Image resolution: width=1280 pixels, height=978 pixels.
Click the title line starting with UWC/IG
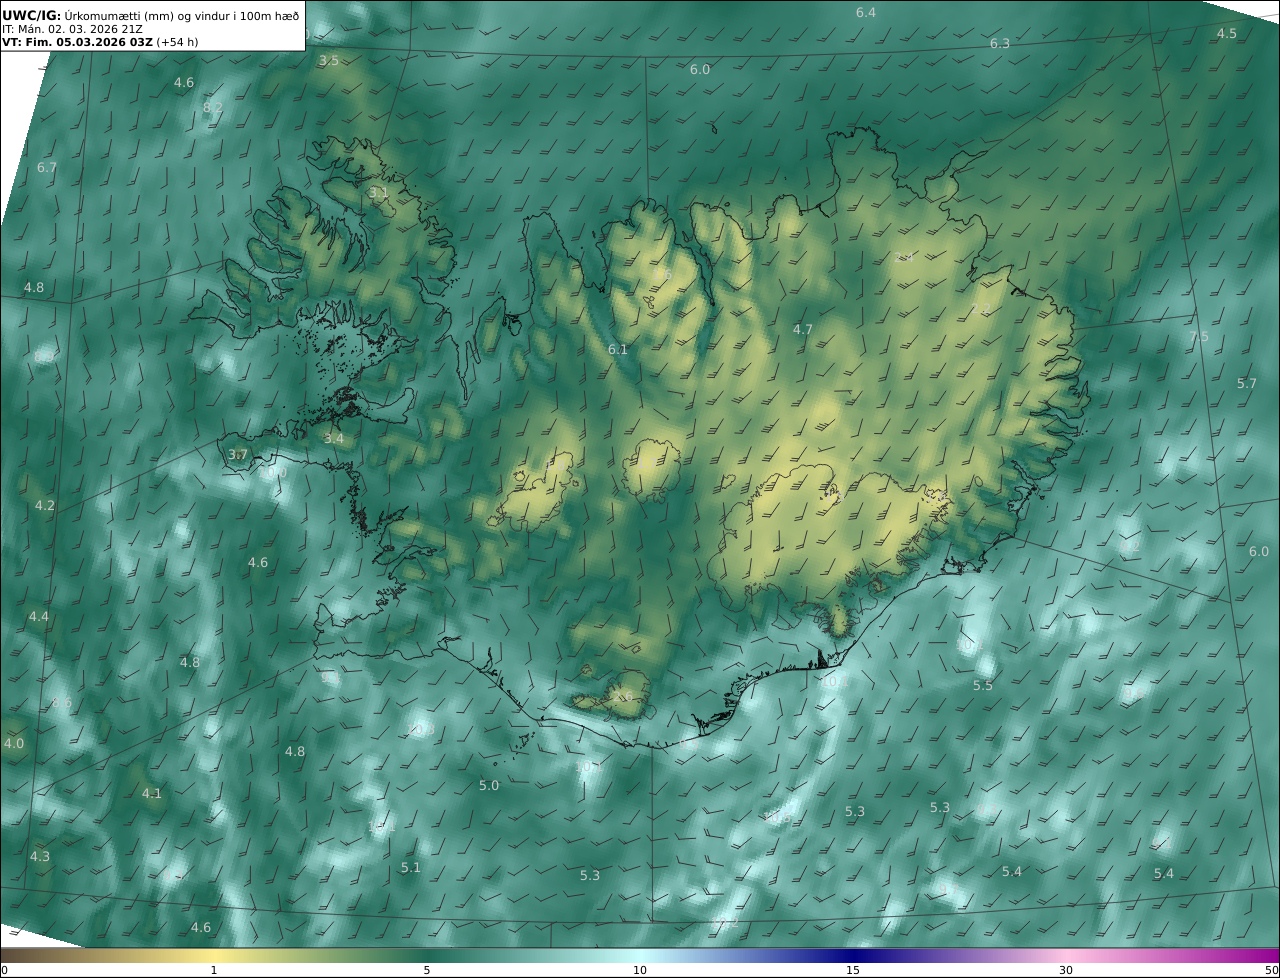tap(150, 15)
